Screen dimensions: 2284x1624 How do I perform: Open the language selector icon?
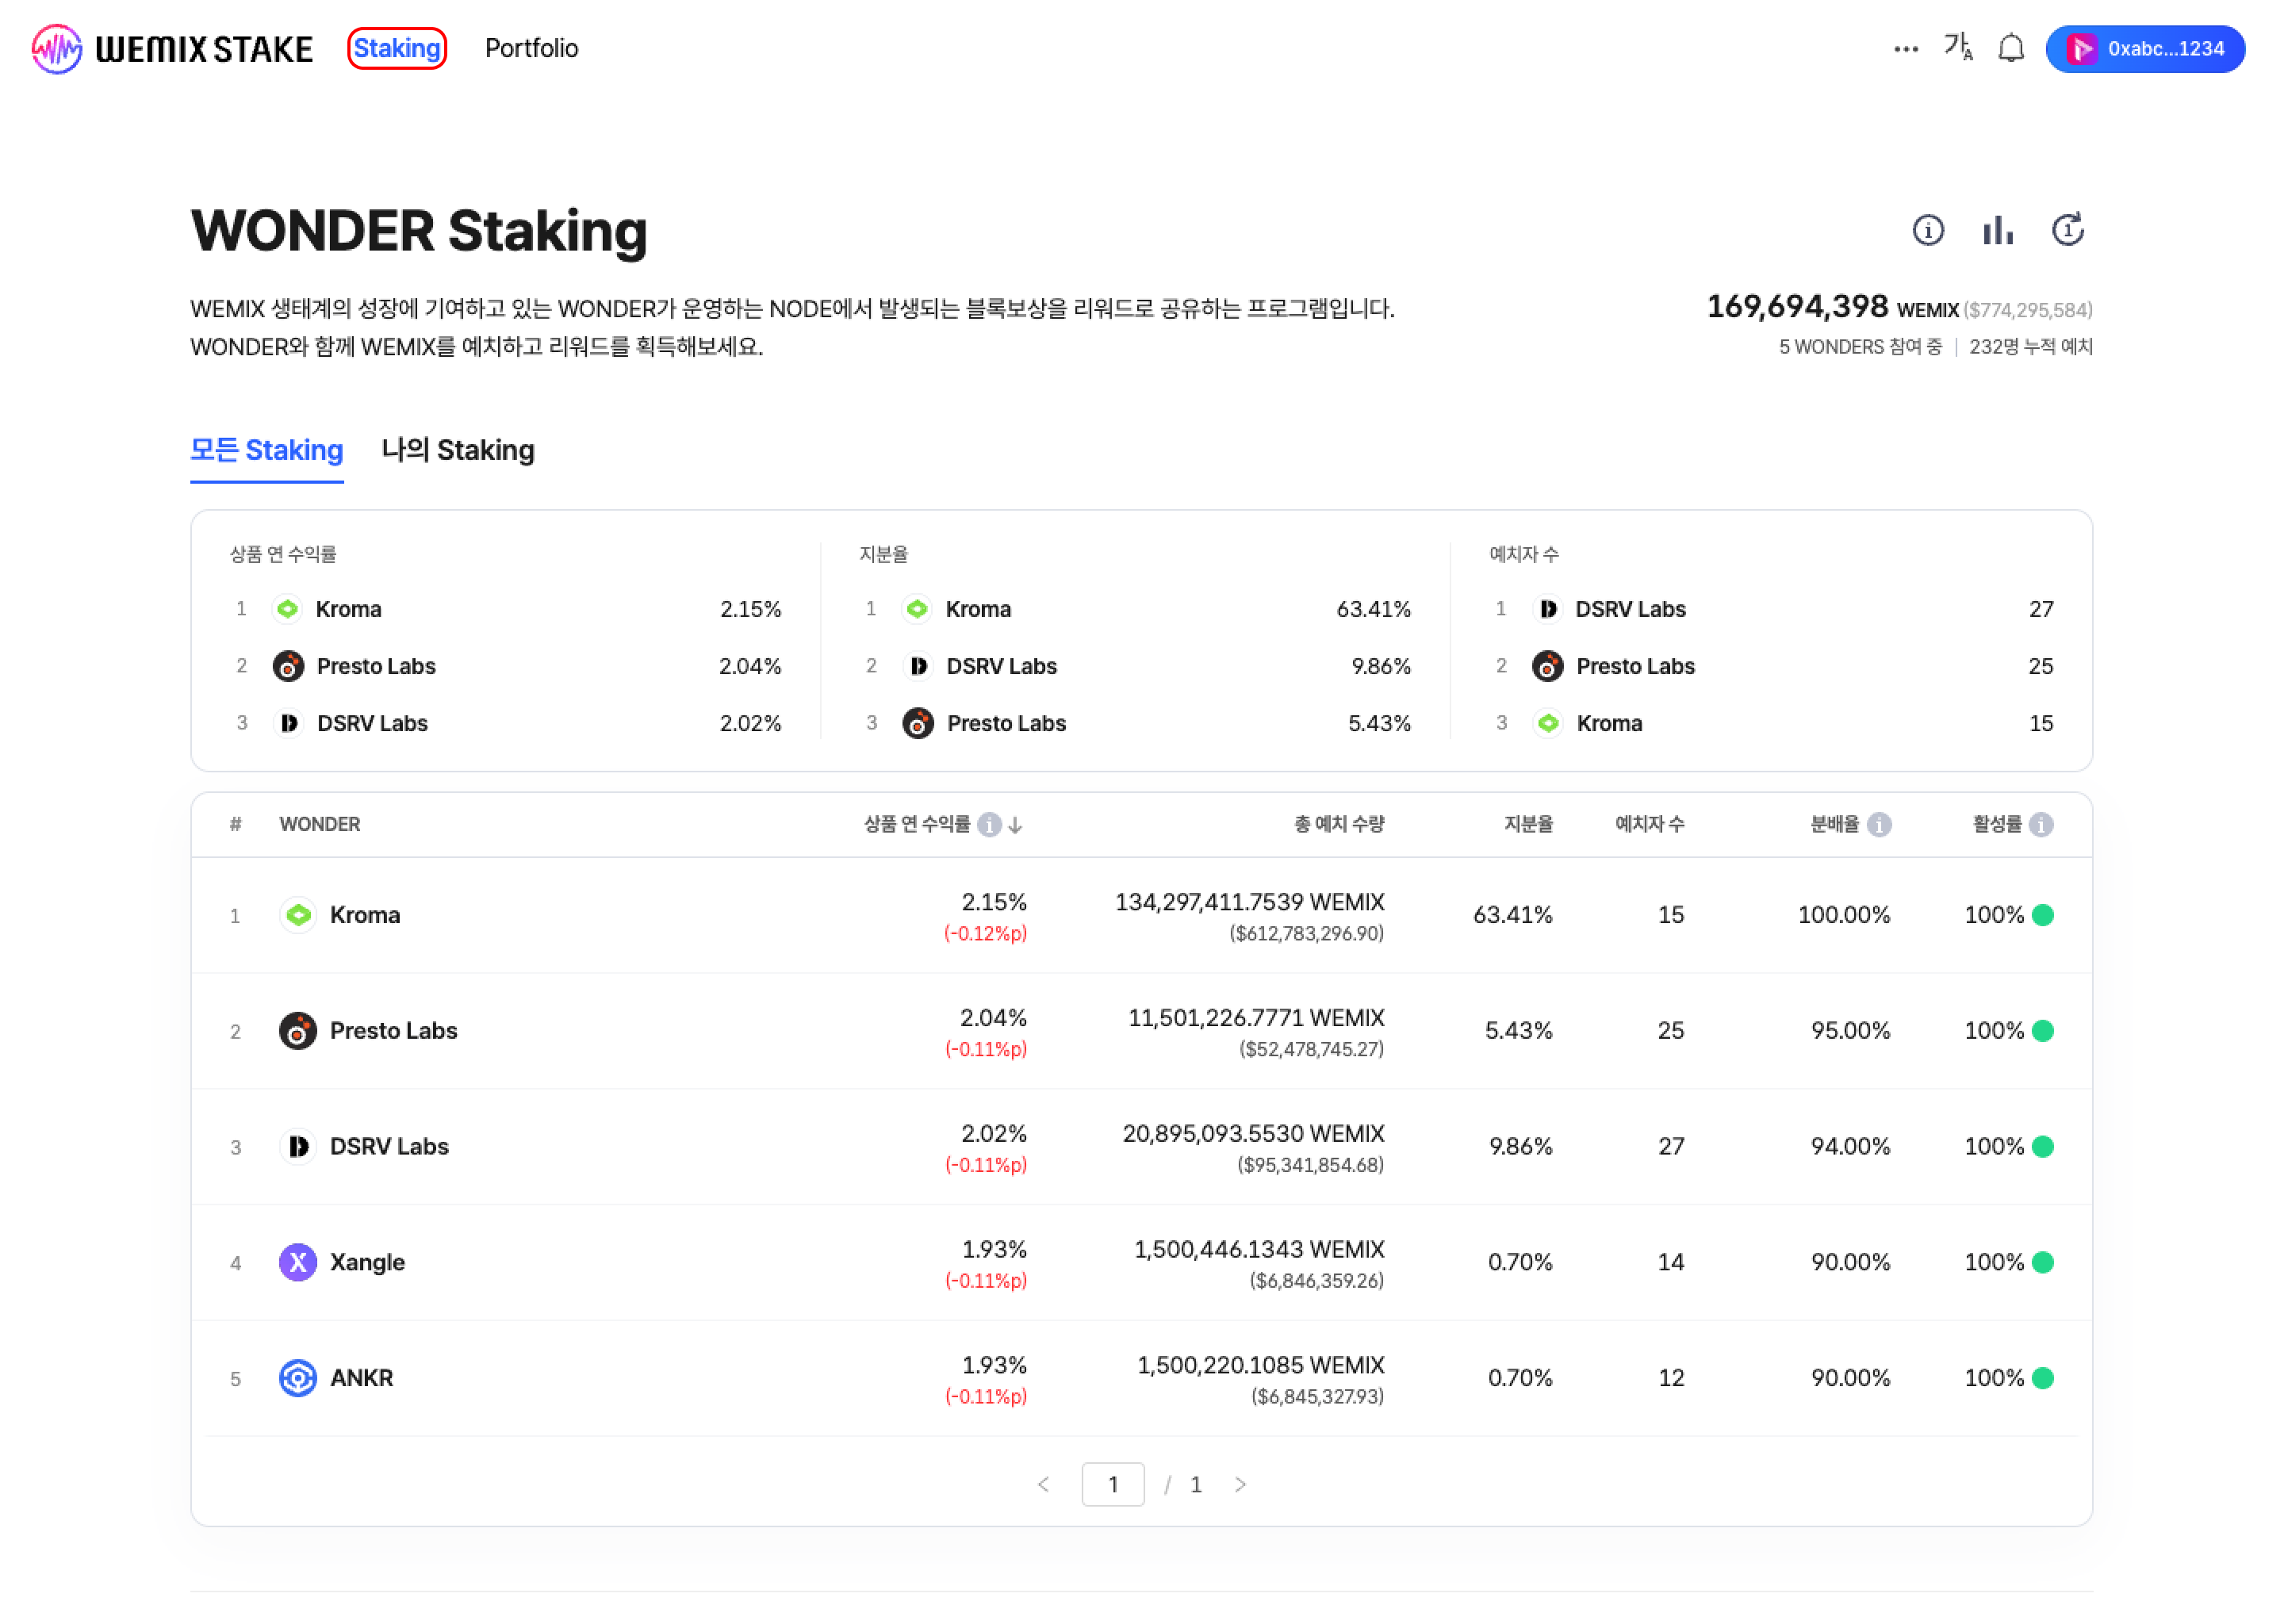pos(1957,48)
